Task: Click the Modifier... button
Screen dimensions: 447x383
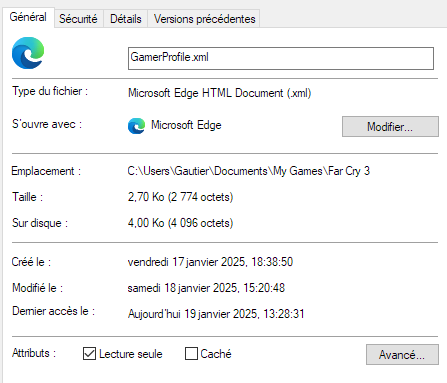Action: pyautogui.click(x=390, y=126)
